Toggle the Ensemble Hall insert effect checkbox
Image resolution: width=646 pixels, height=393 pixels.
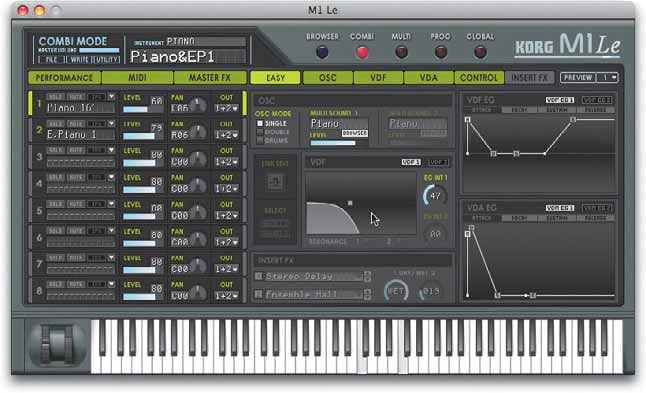click(259, 294)
